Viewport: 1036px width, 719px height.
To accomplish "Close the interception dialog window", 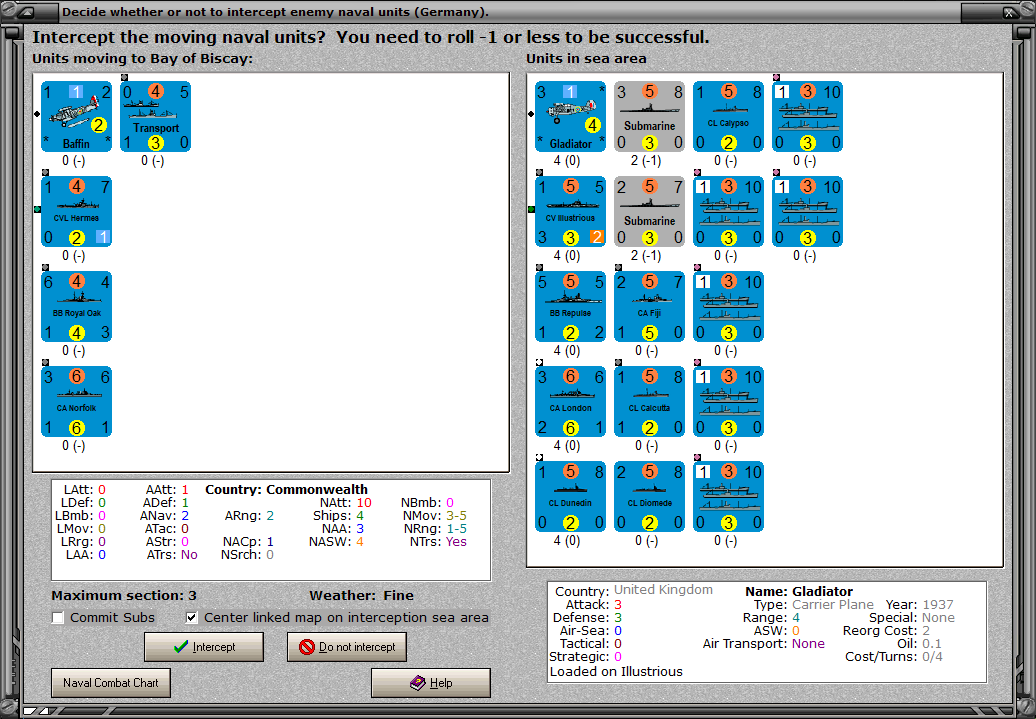I will pyautogui.click(x=1010, y=12).
